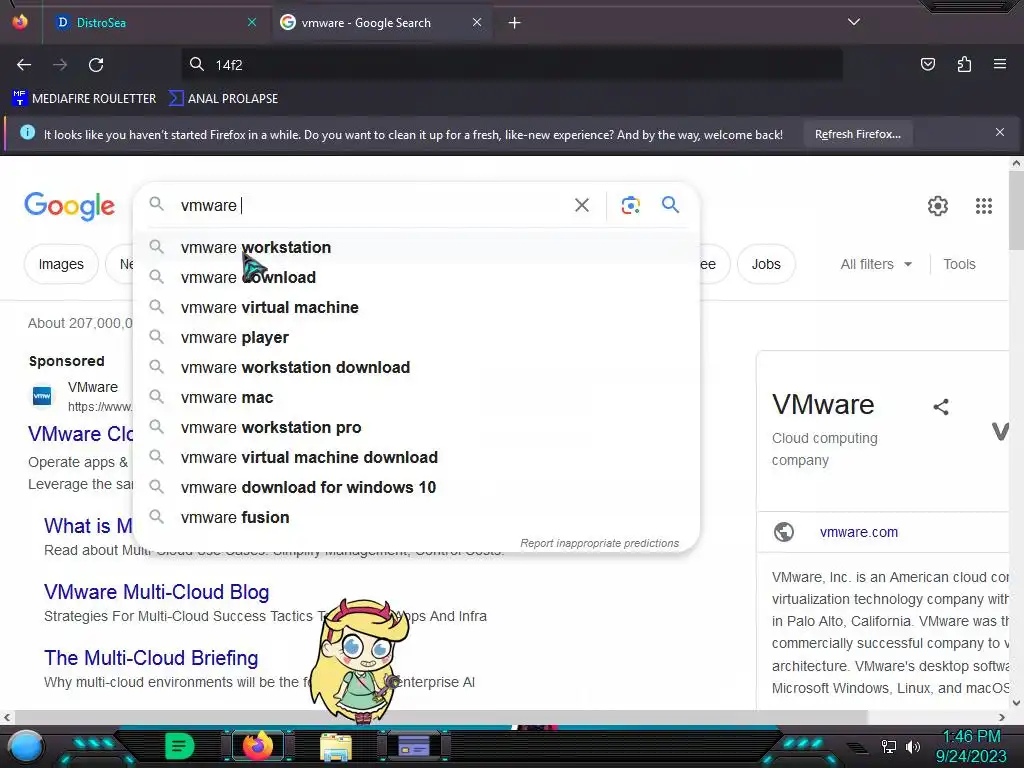The image size is (1024, 768).
Task: Open the volume speaker icon in tray
Action: pos(913,746)
